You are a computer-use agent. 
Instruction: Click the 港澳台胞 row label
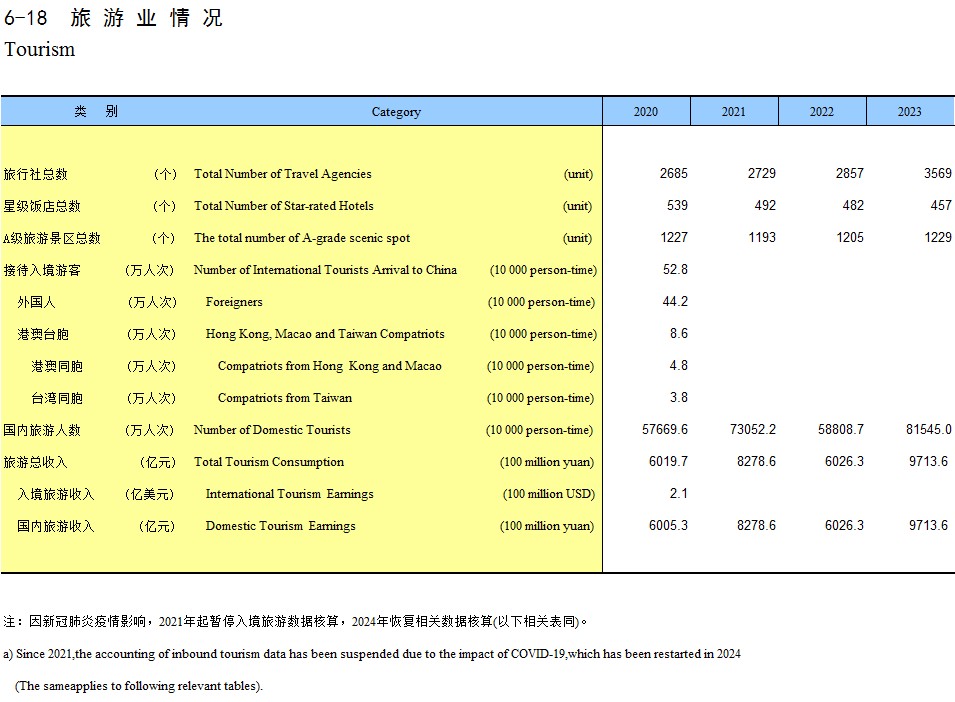coord(43,334)
